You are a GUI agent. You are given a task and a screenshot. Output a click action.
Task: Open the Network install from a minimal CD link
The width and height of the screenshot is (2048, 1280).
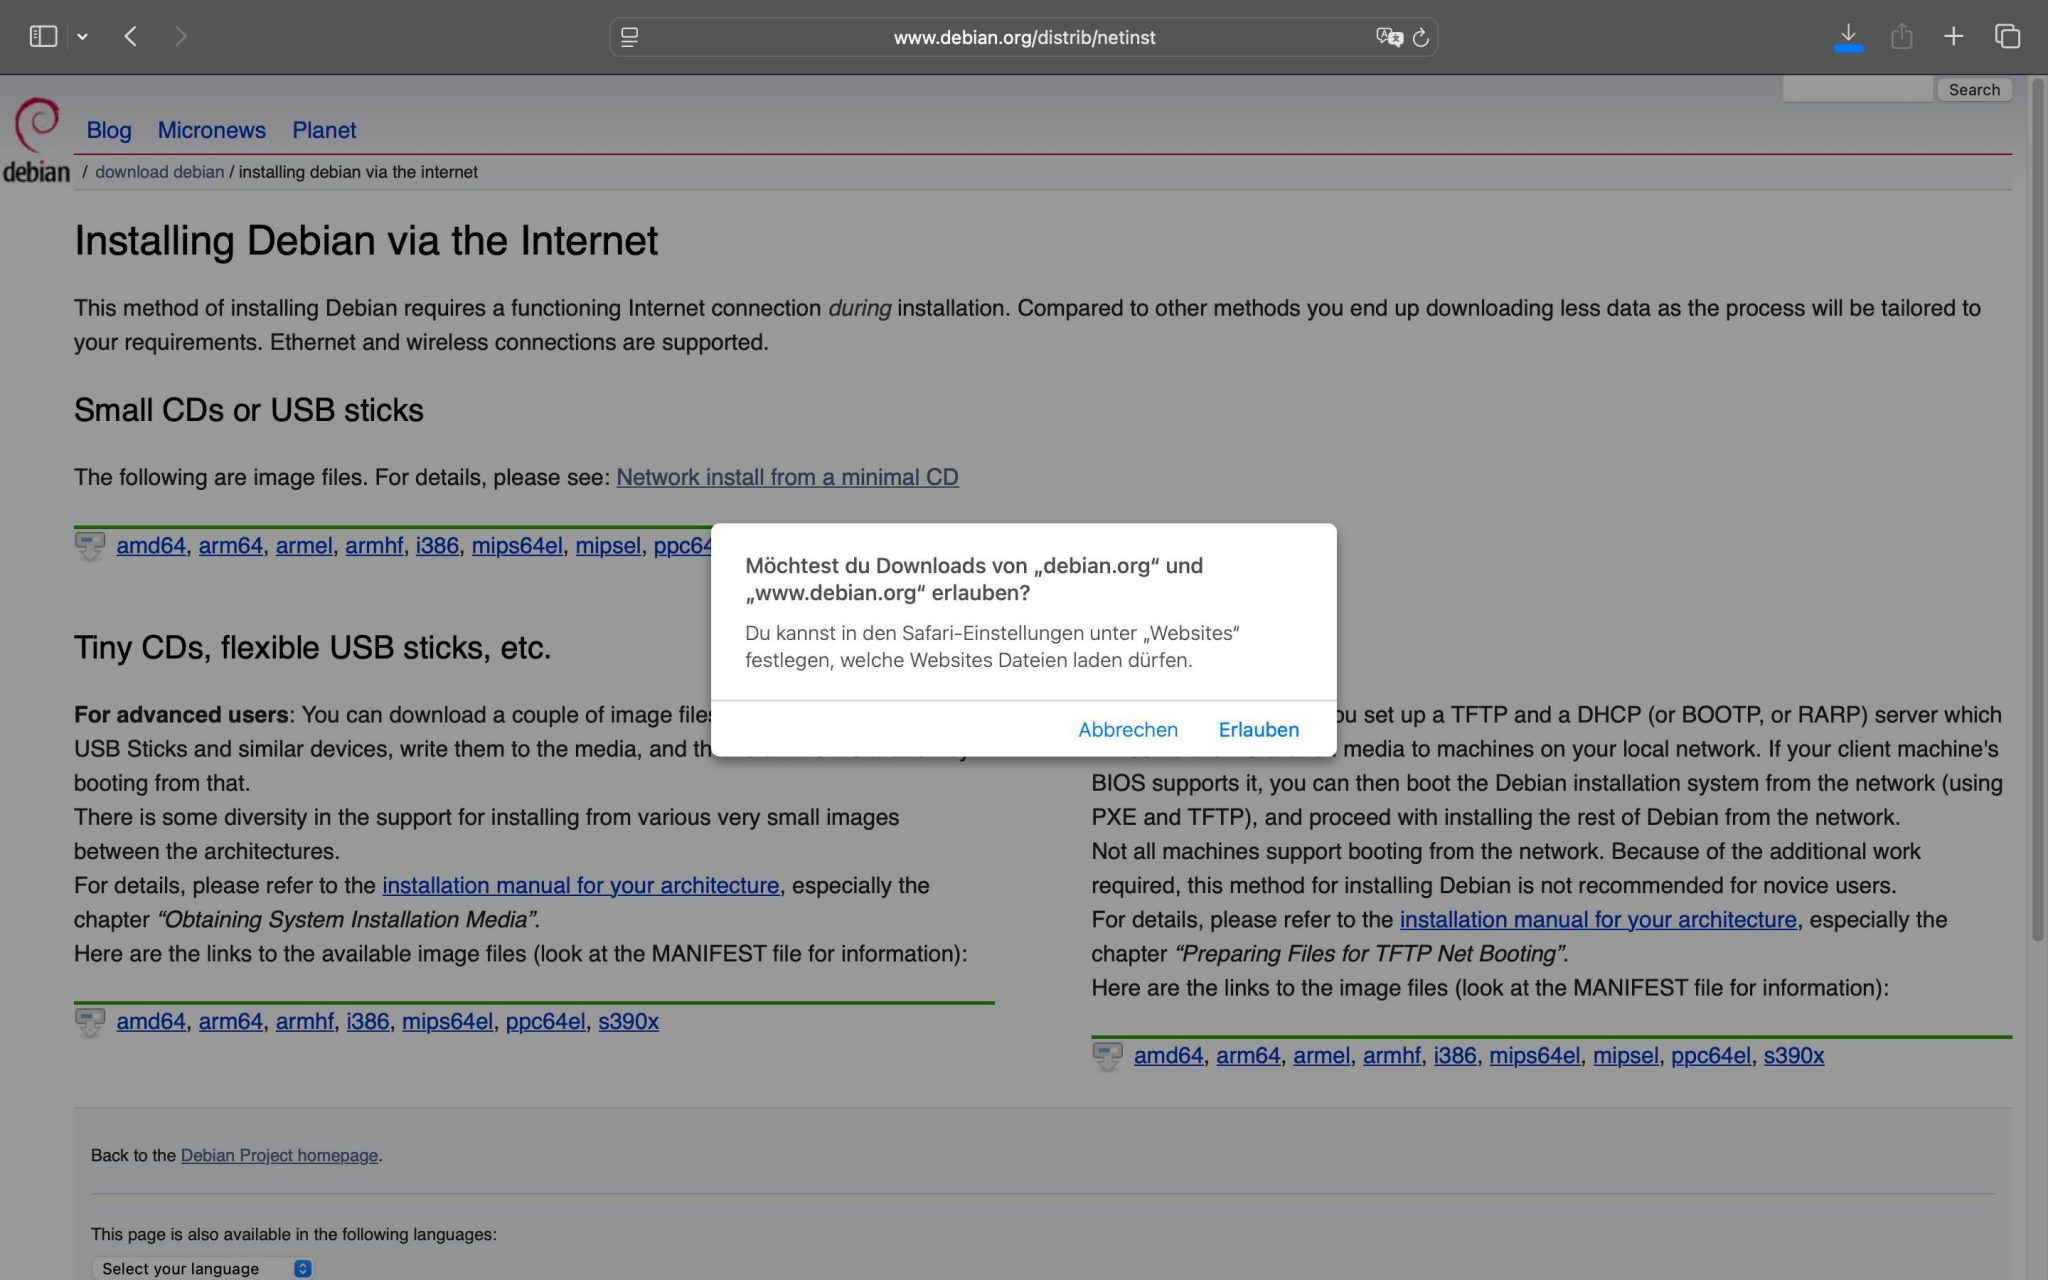tap(787, 478)
